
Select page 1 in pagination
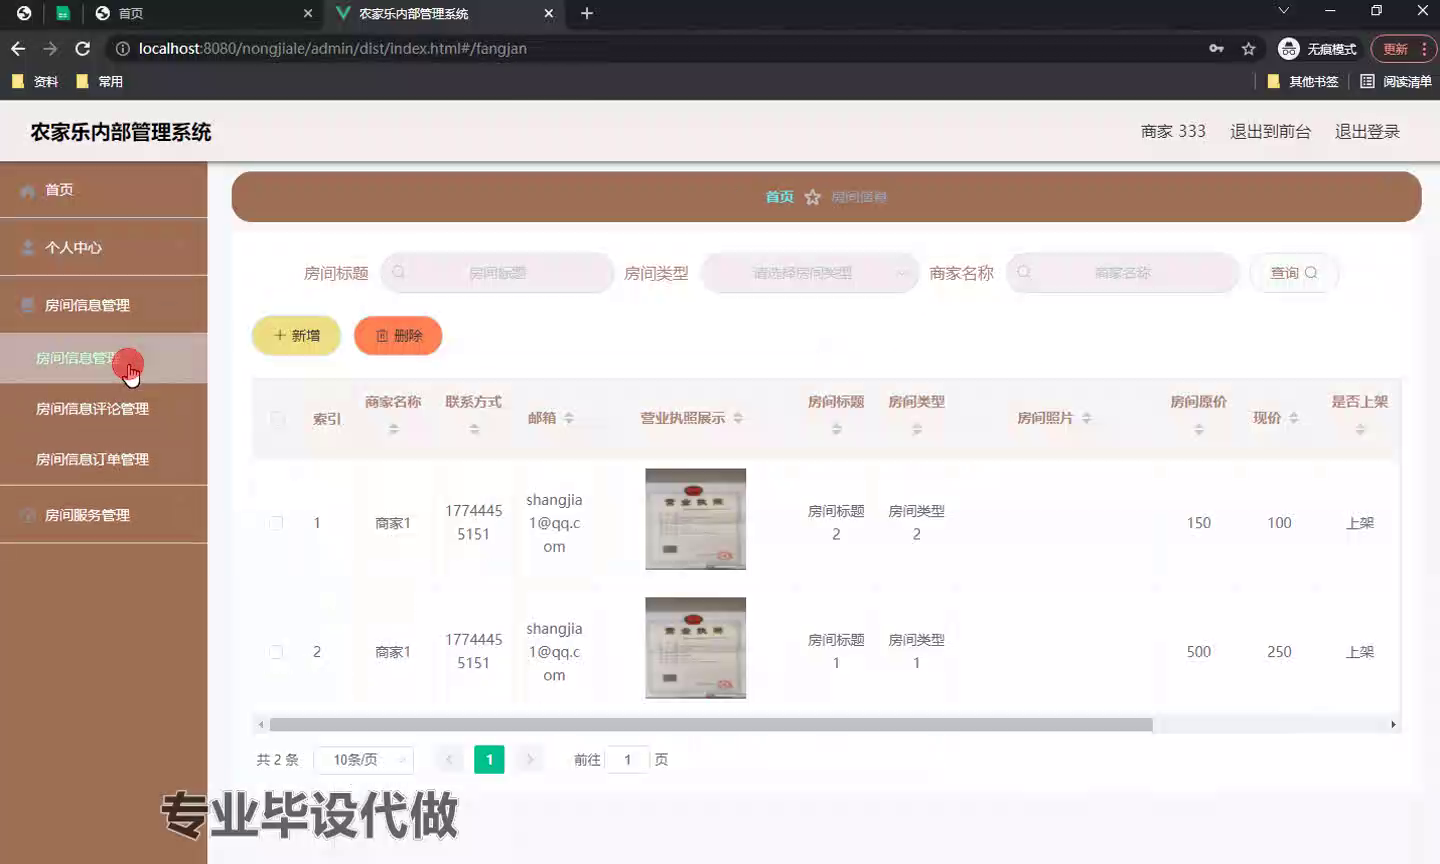point(489,760)
